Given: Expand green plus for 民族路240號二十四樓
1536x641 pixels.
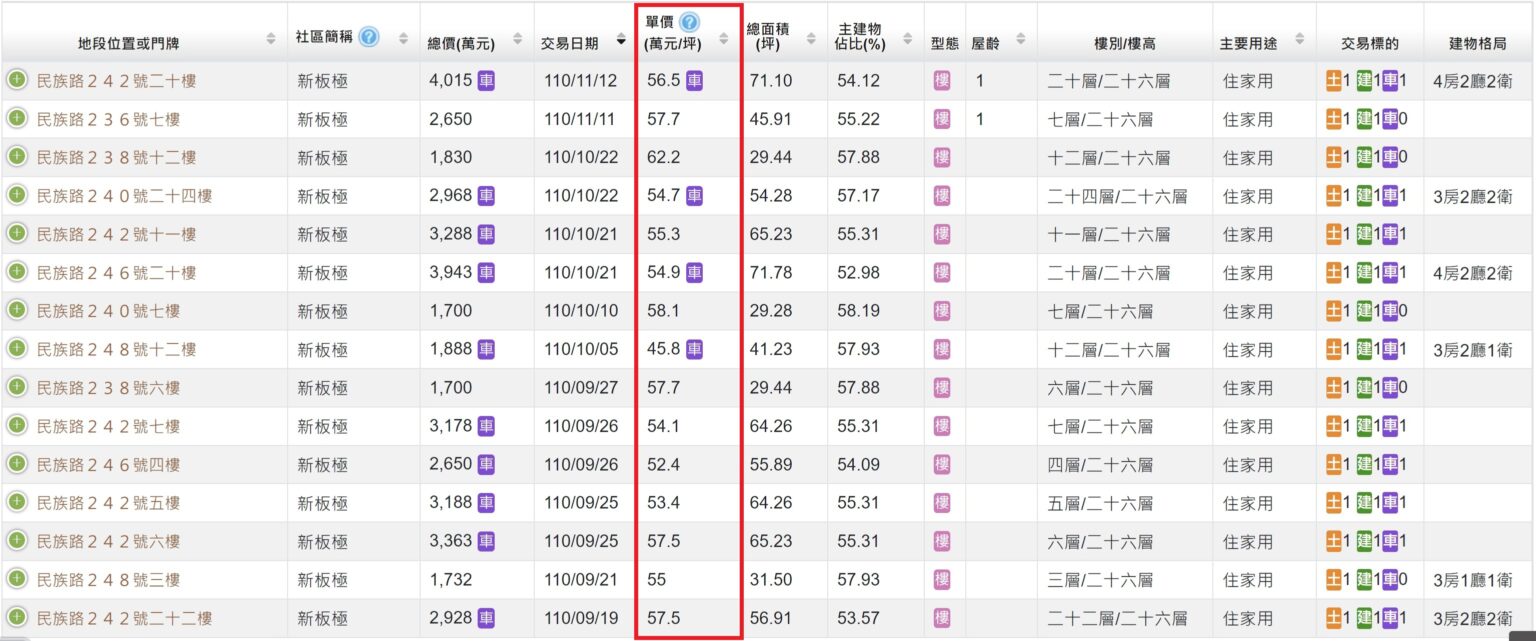Looking at the screenshot, I should coord(17,195).
